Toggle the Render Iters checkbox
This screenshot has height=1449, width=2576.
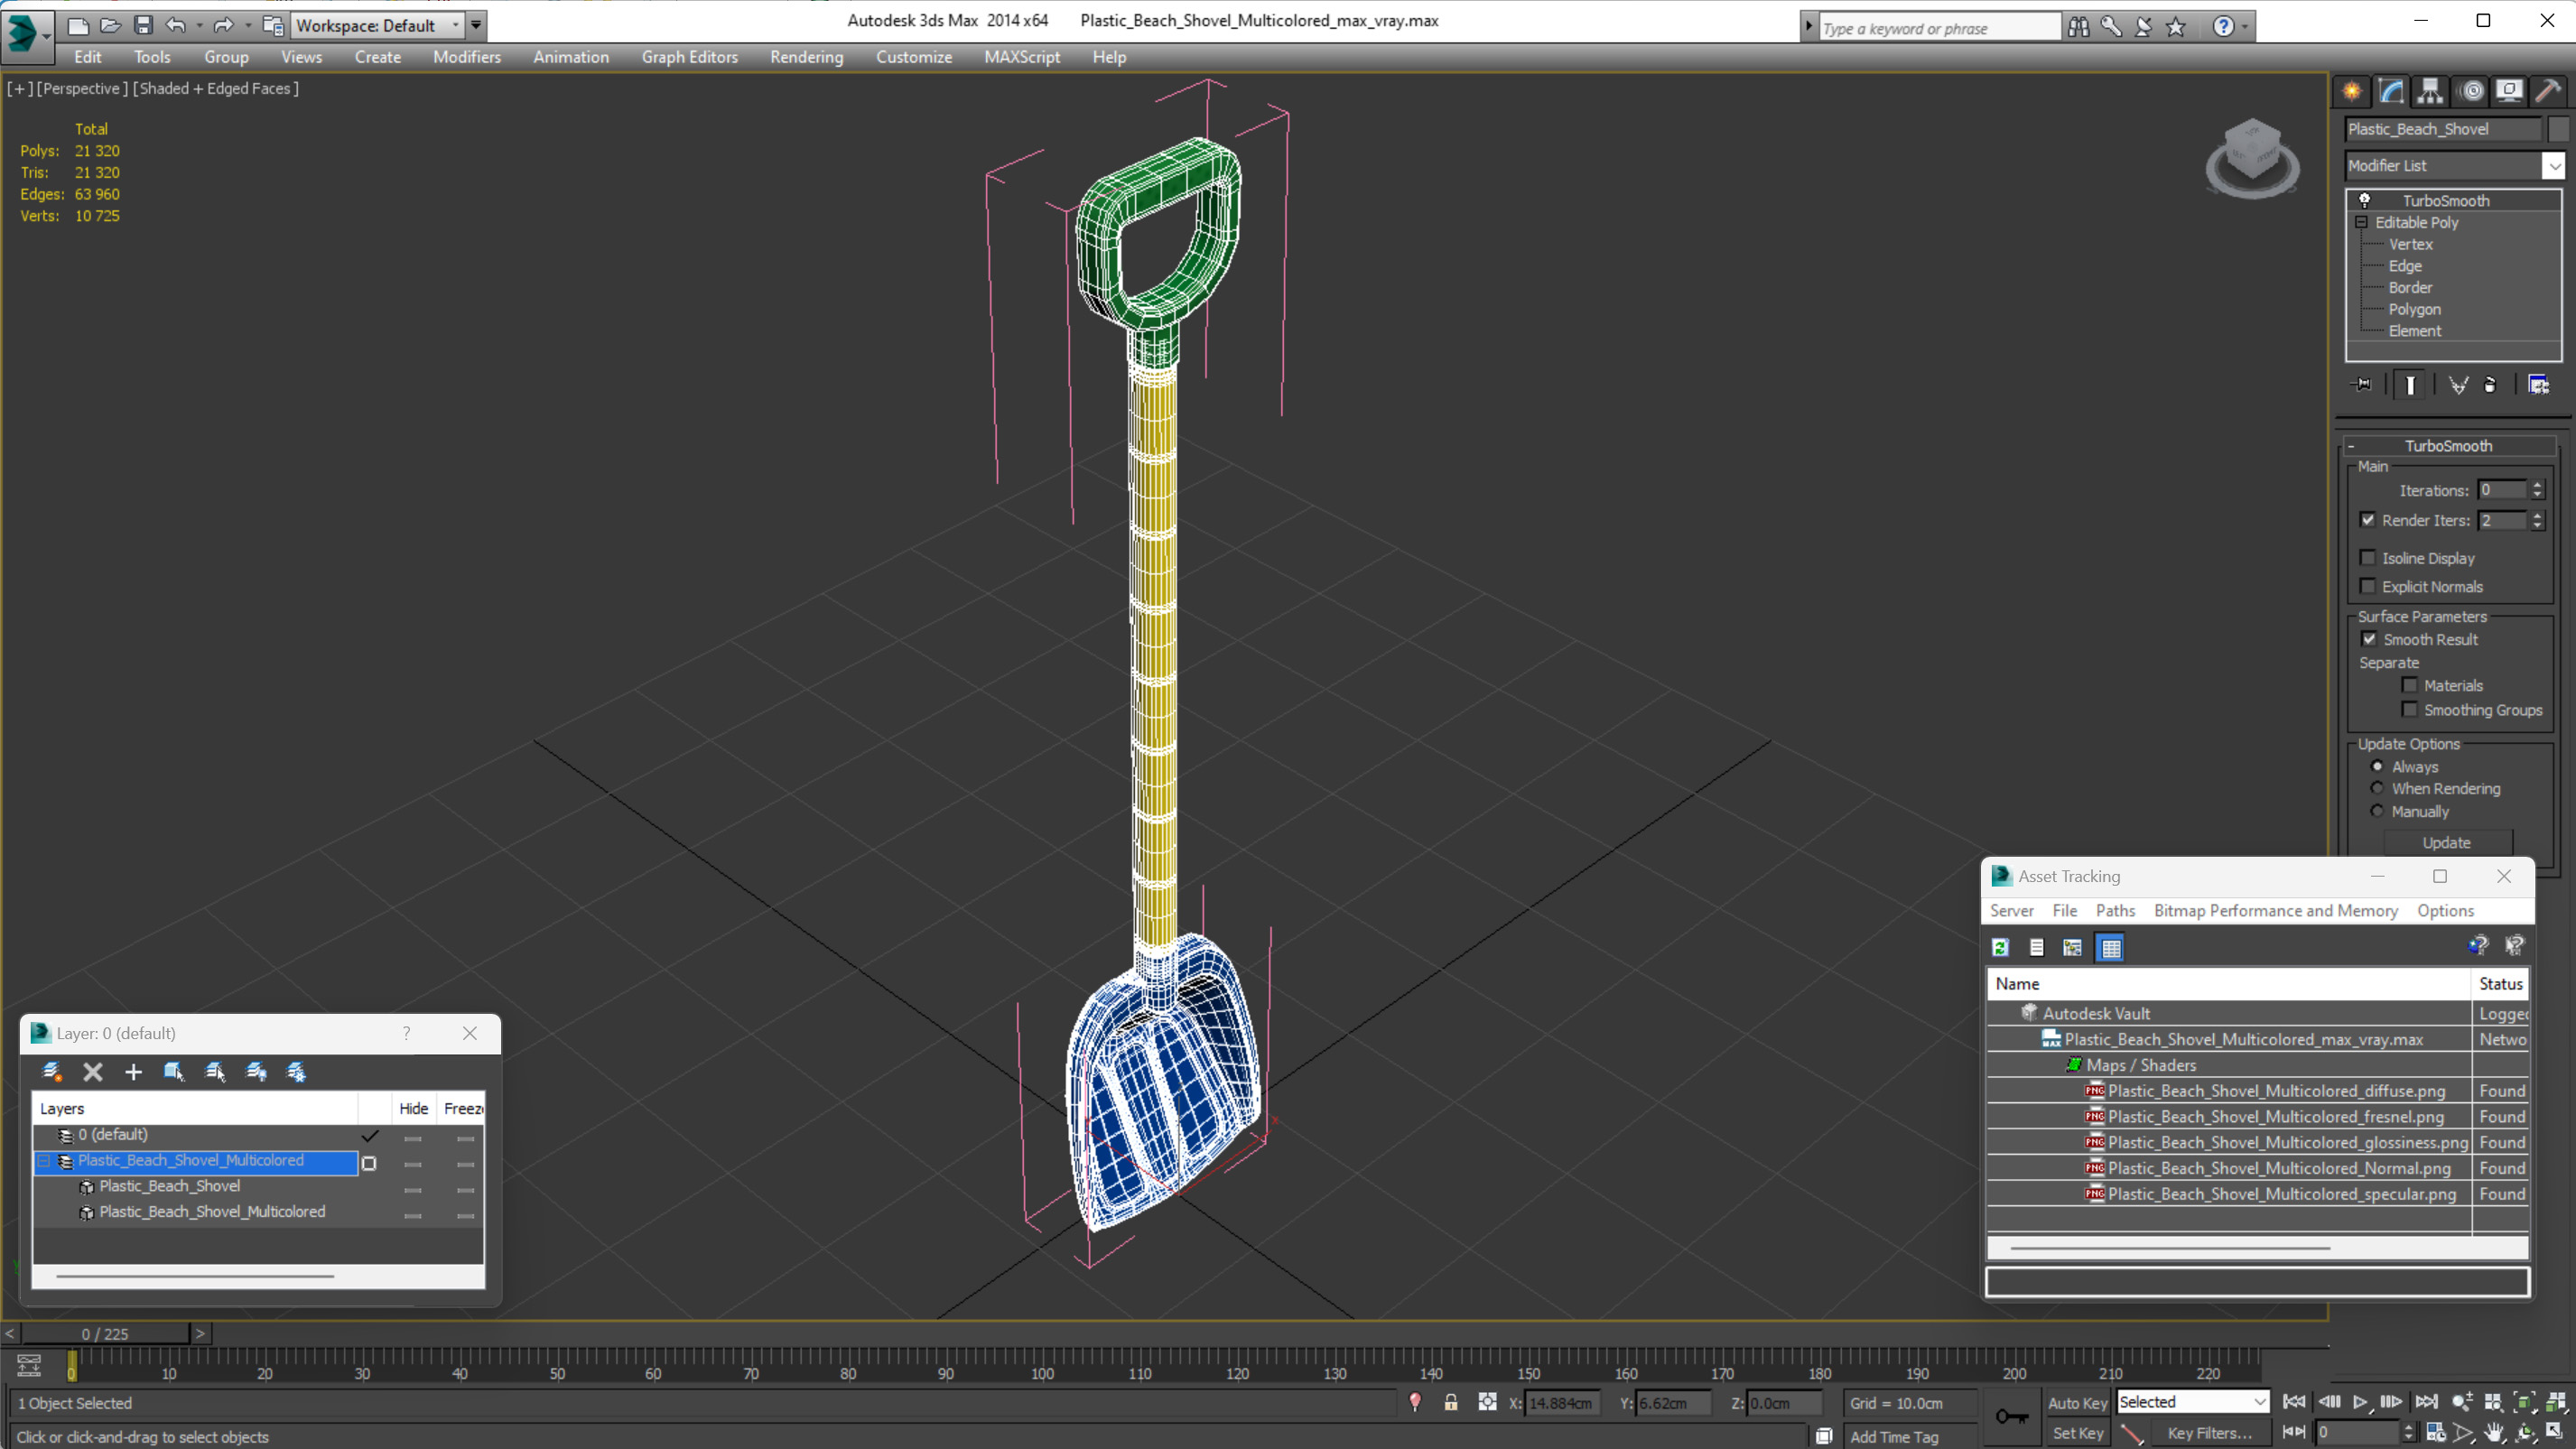click(x=2367, y=520)
